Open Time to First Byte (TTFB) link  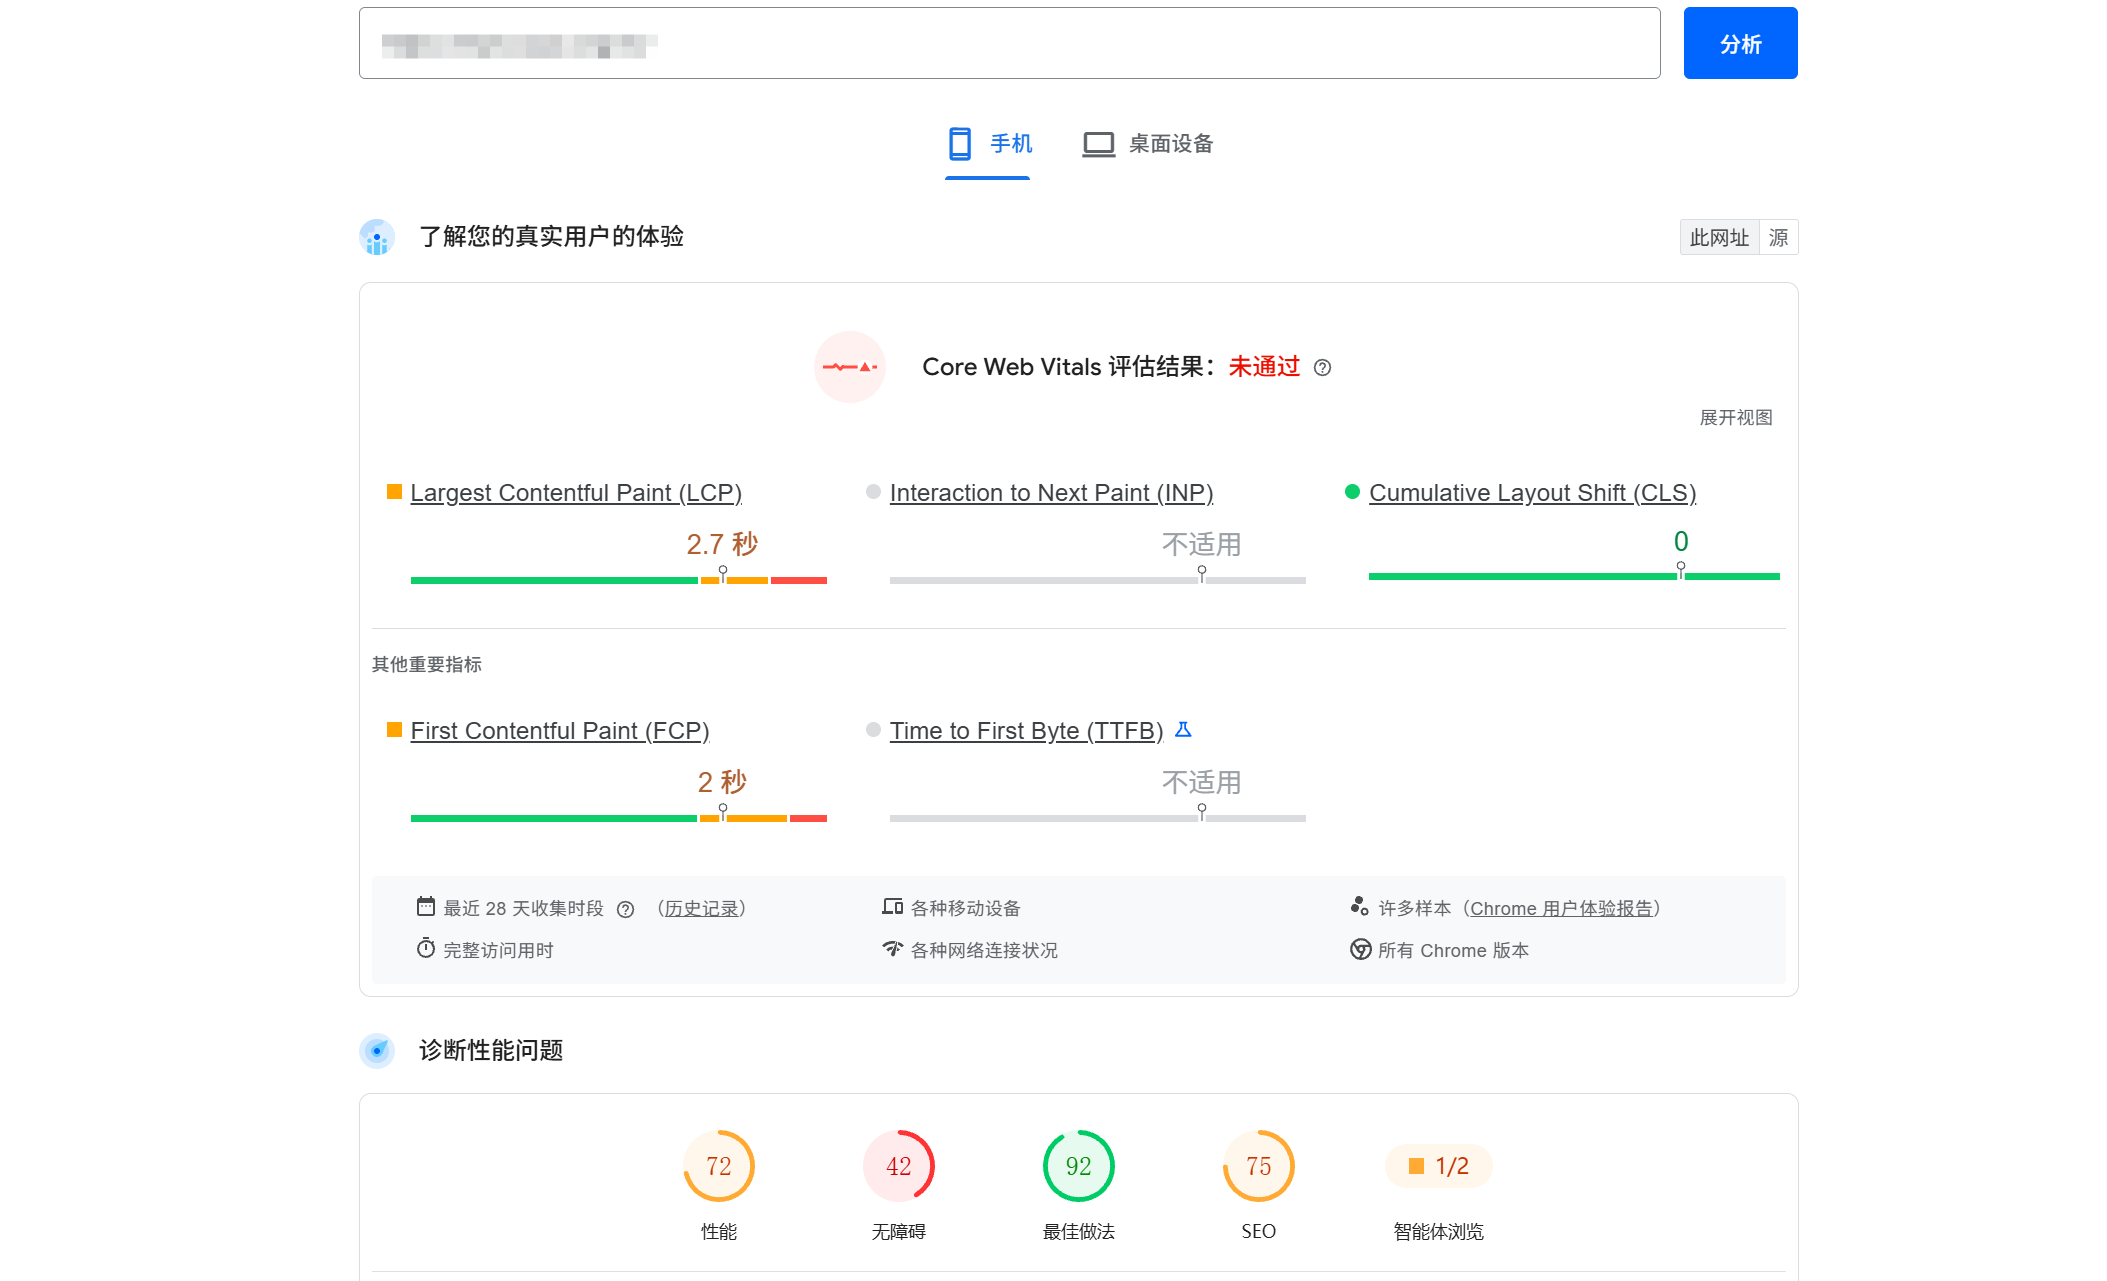click(1026, 731)
